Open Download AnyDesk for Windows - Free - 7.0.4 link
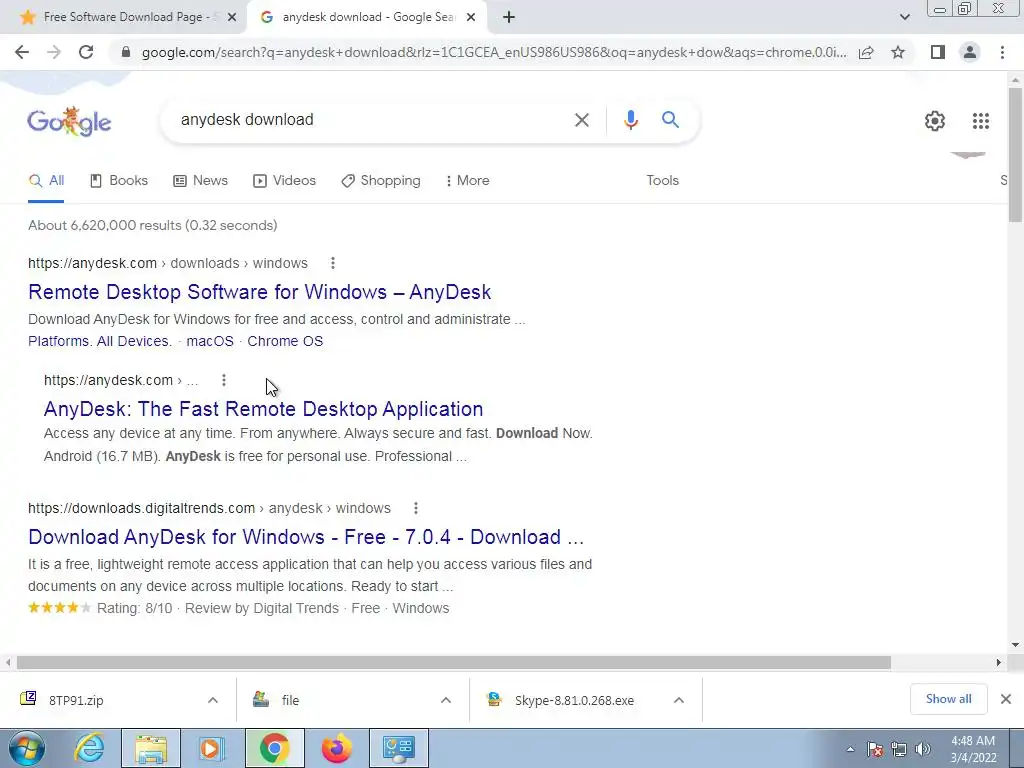1024x768 pixels. pyautogui.click(x=306, y=537)
